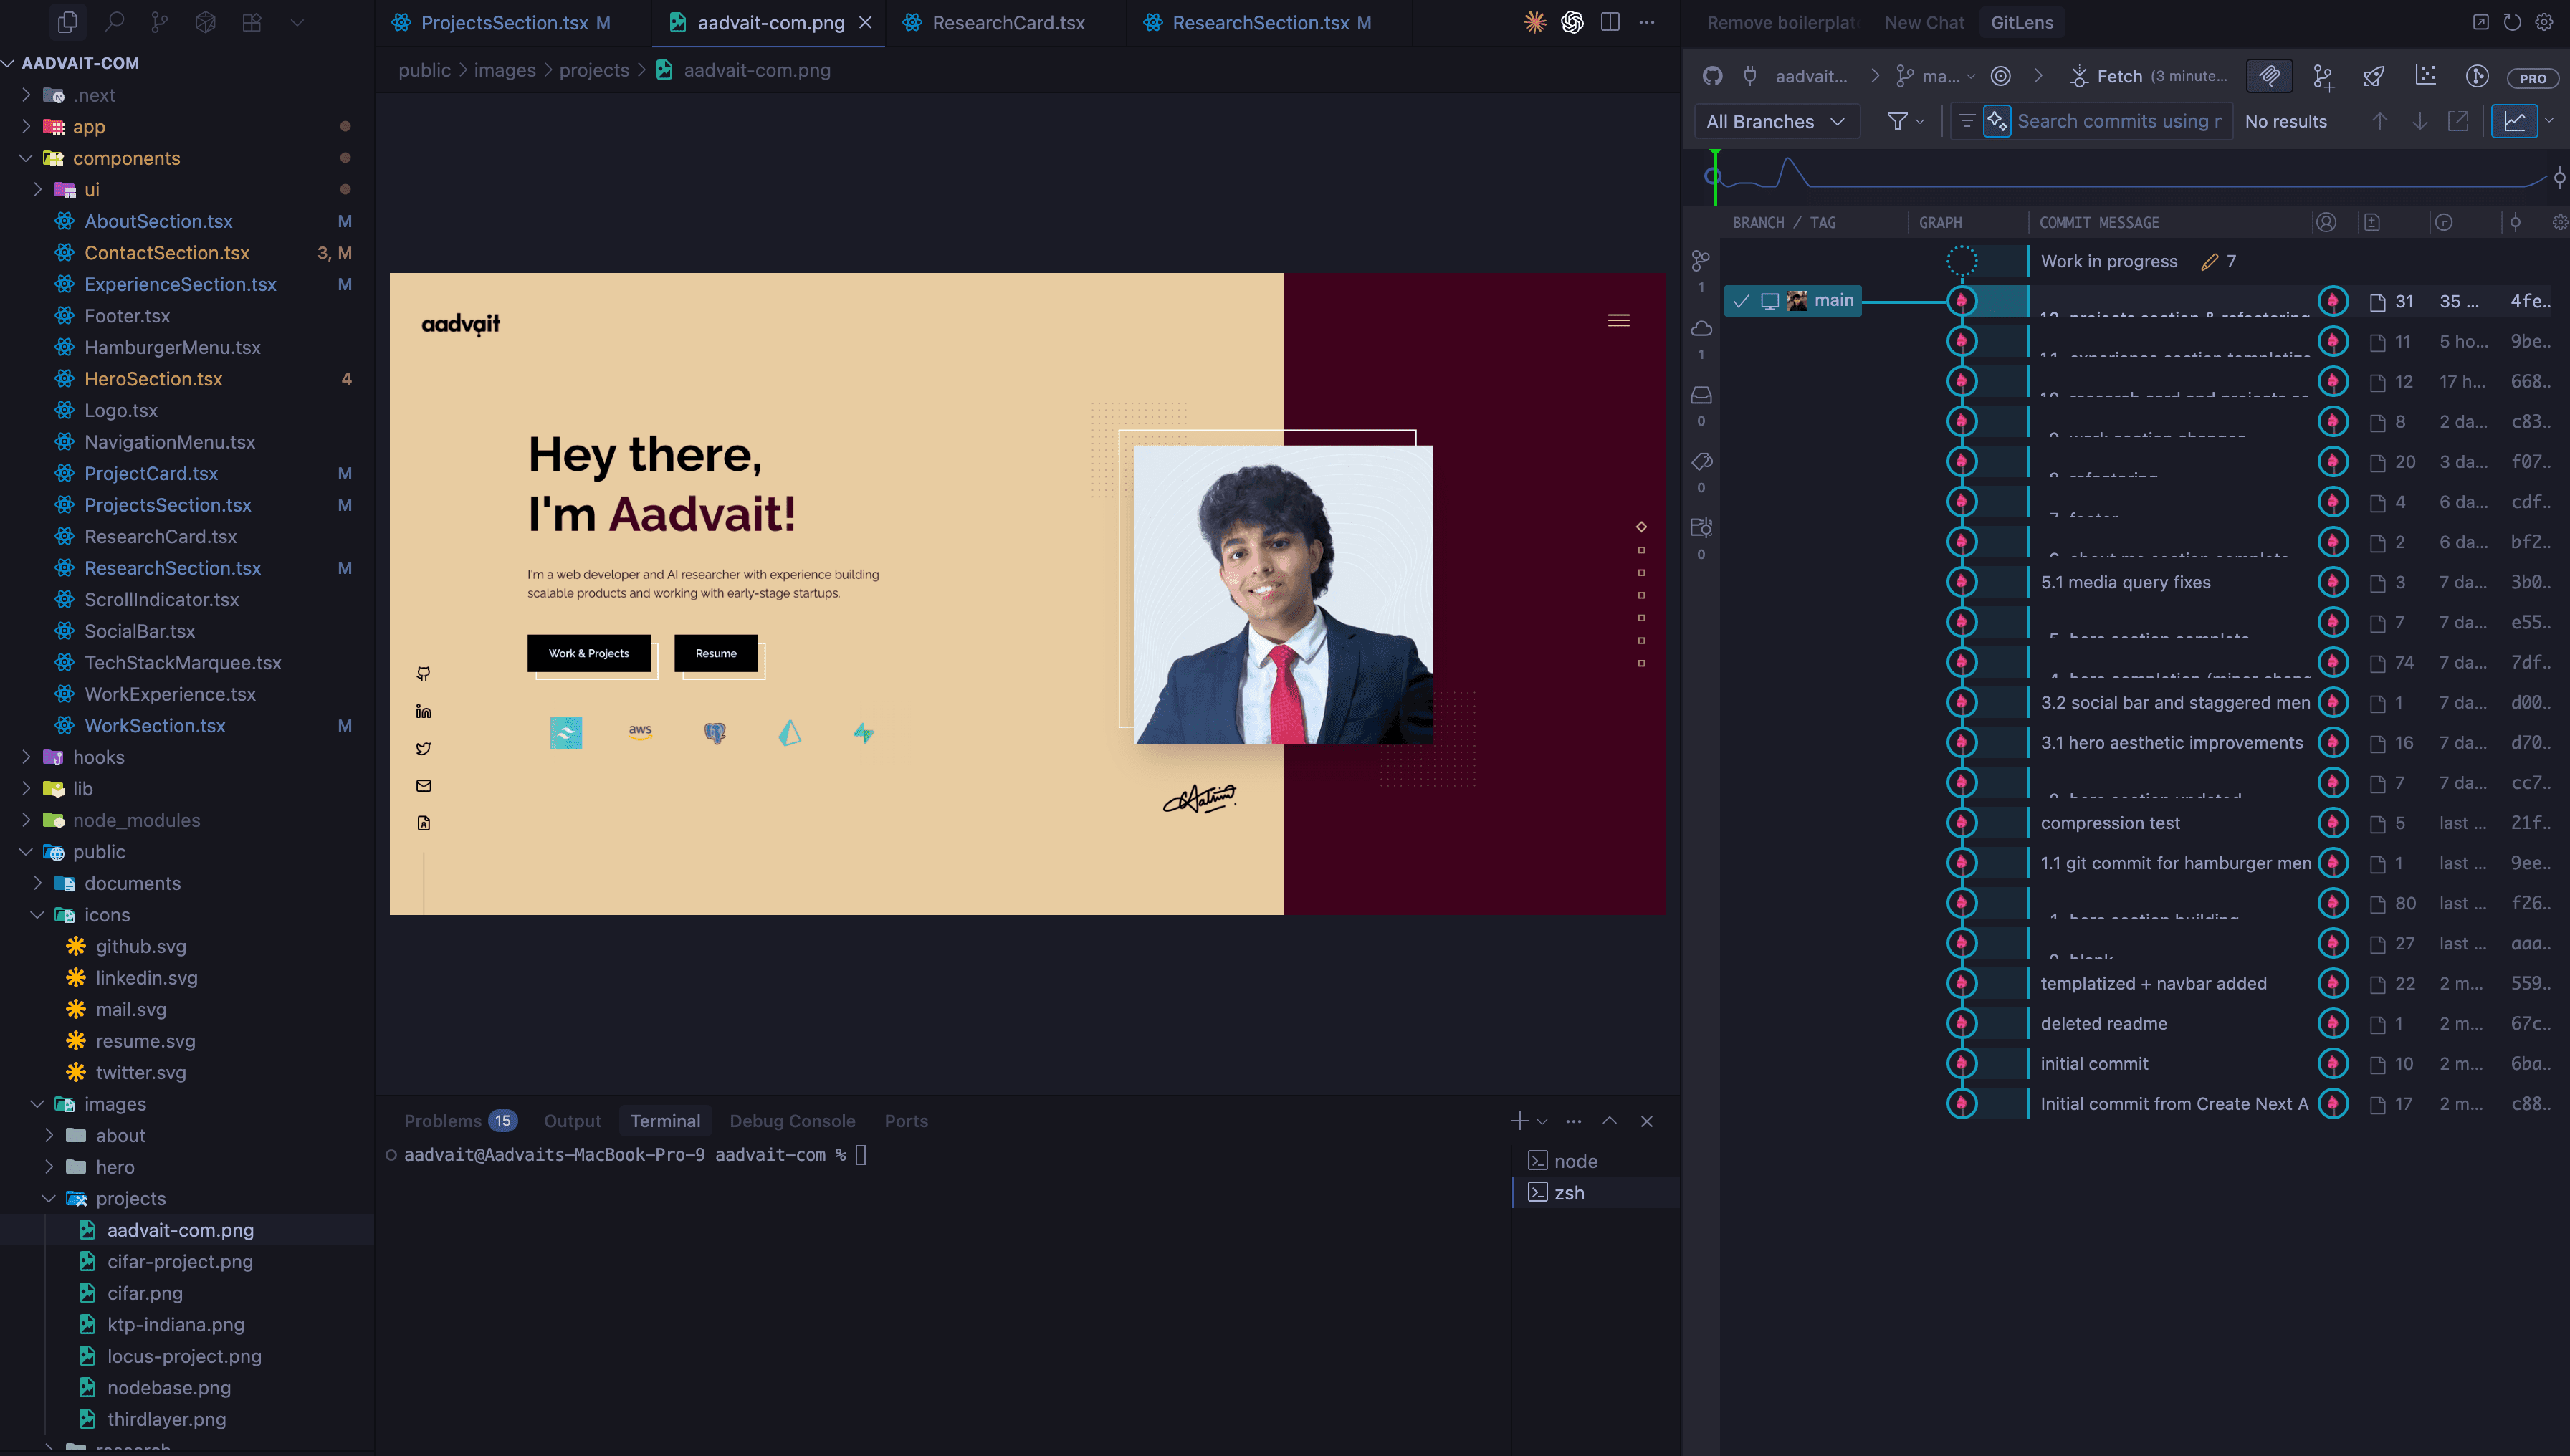
Task: Switch to the Problems panel tab
Action: [442, 1121]
